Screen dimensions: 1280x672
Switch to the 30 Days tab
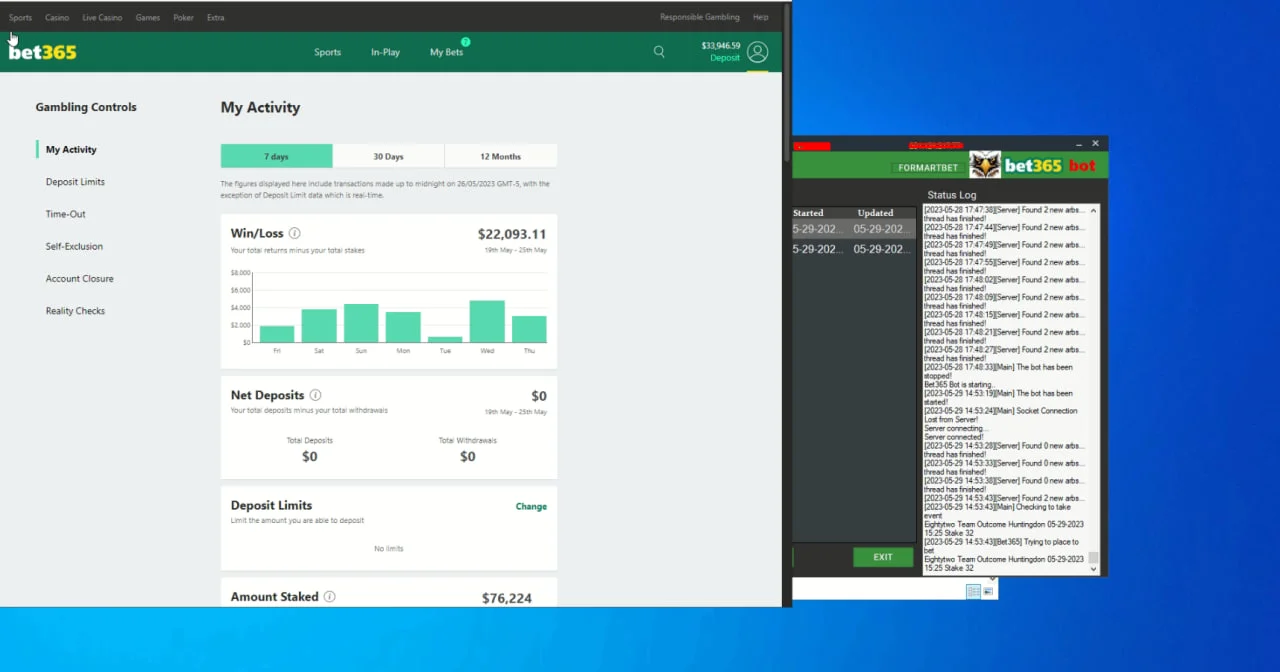388,156
